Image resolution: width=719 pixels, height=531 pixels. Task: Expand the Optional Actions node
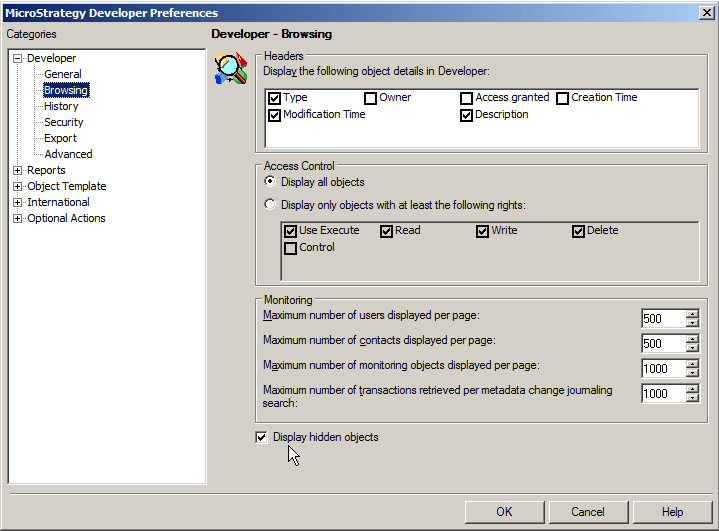coord(17,219)
